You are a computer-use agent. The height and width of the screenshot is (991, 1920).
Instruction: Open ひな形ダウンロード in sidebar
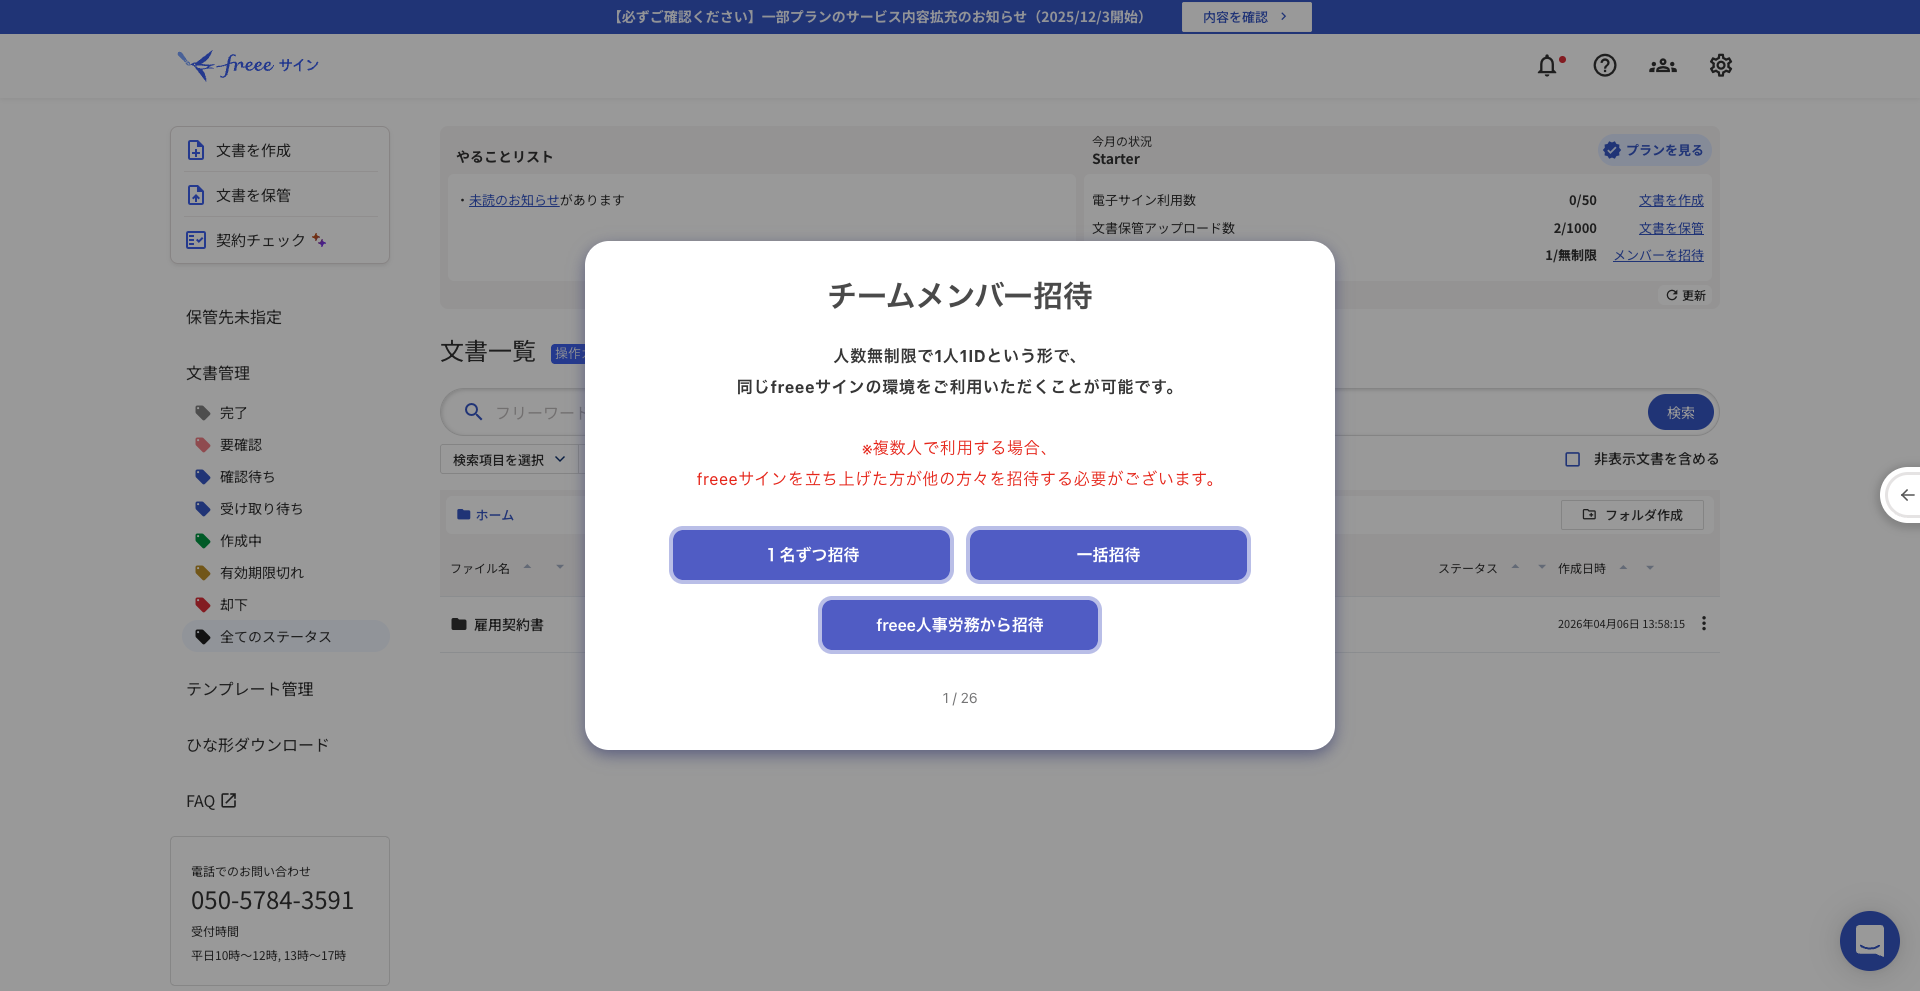tap(258, 745)
